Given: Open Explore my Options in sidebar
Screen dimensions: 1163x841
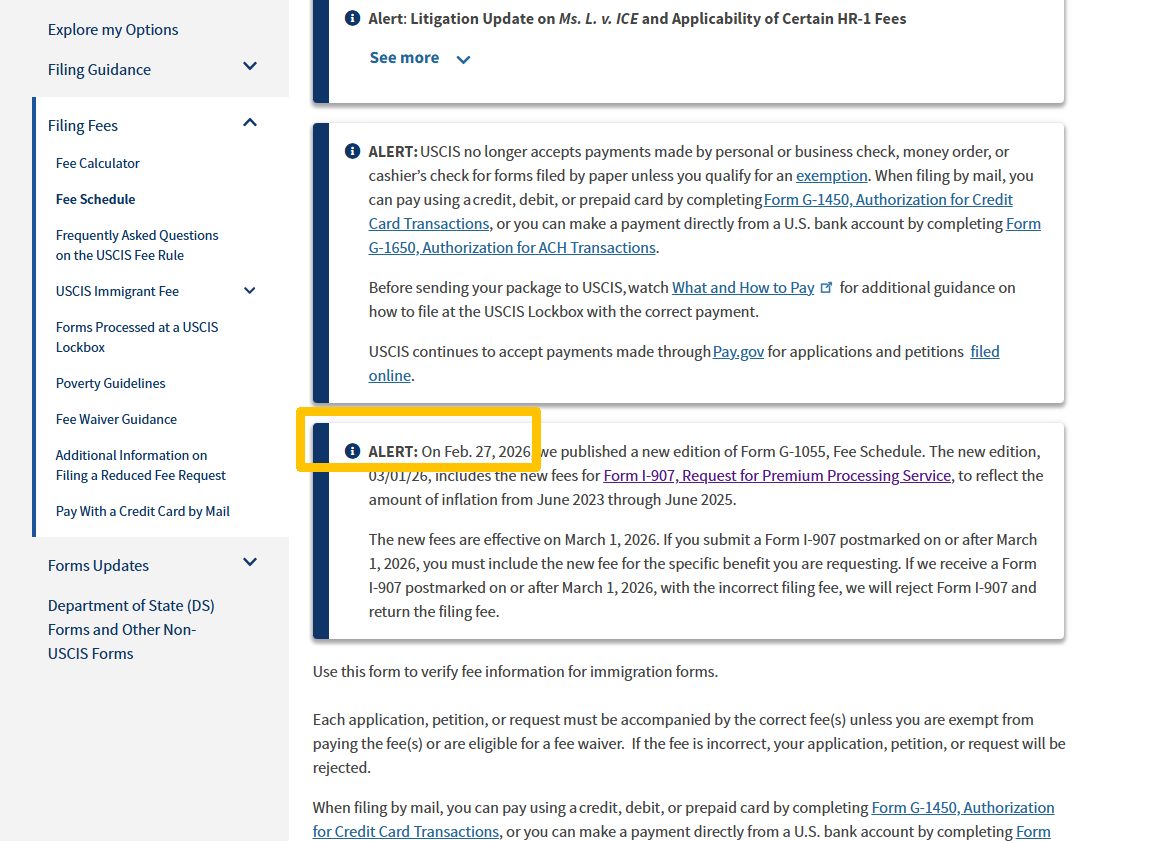Looking at the screenshot, I should [113, 30].
